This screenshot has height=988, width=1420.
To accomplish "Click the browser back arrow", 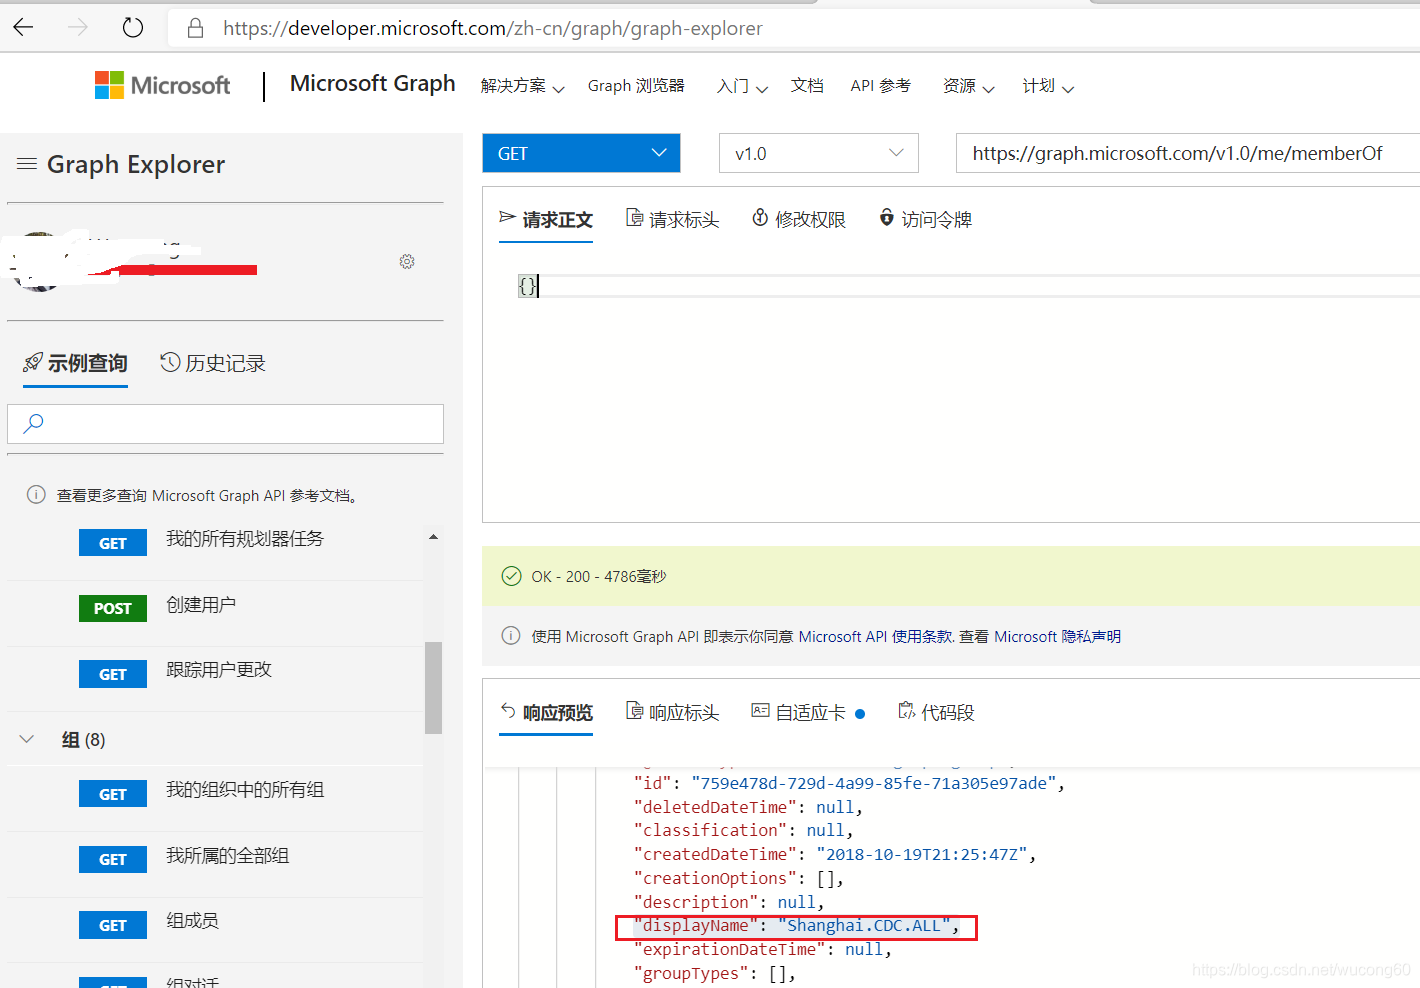I will tap(24, 28).
